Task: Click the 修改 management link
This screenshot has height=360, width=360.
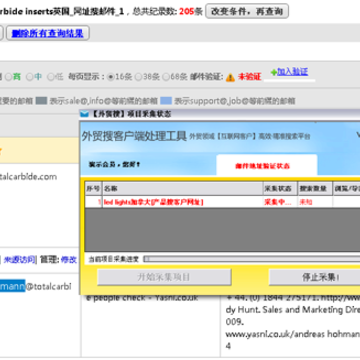Action: (x=69, y=260)
